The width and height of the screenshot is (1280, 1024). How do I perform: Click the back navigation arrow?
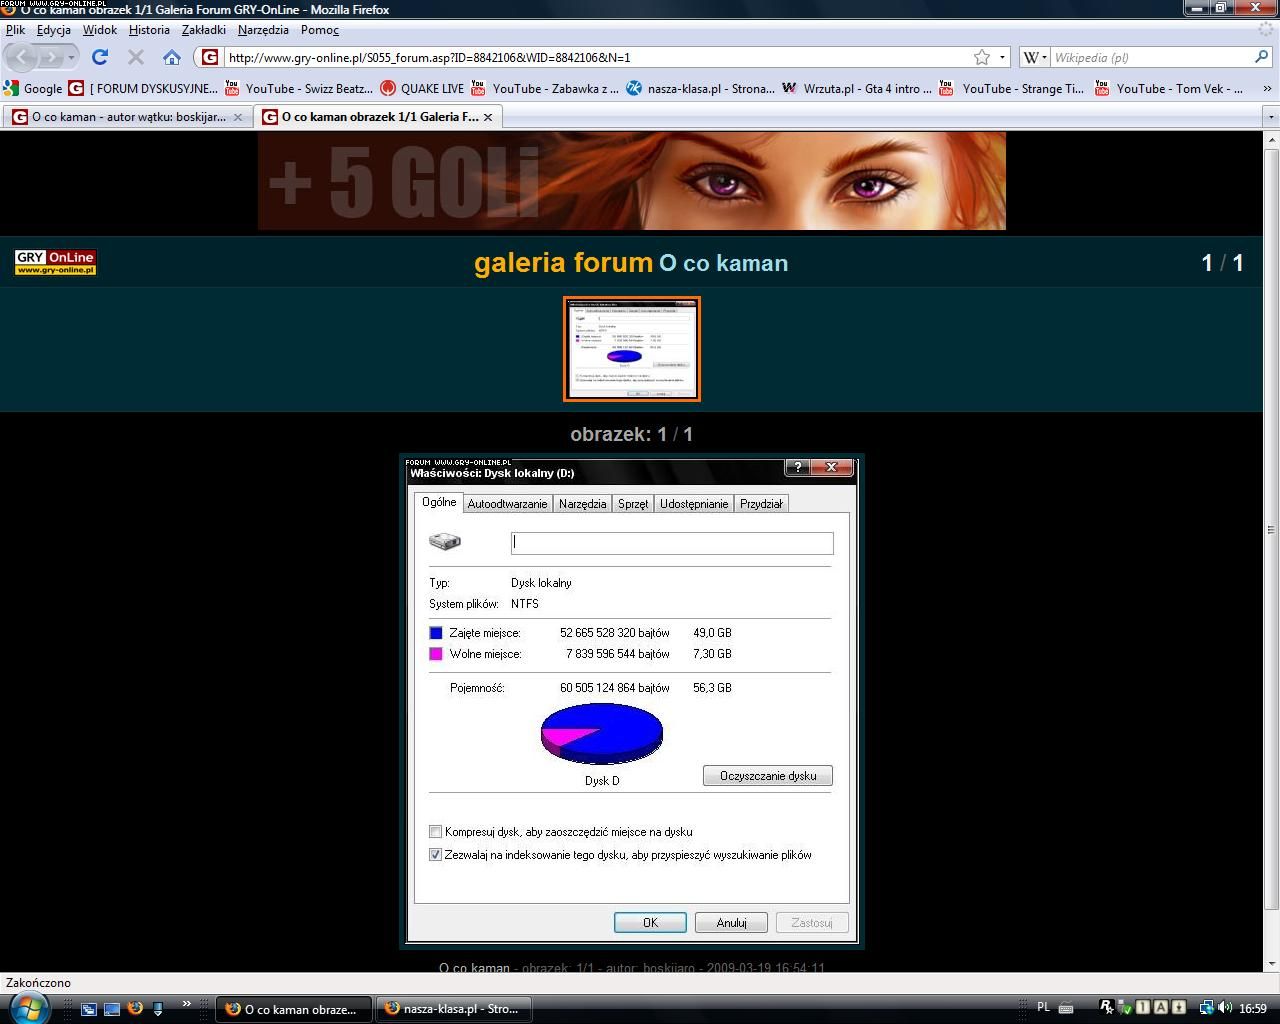pyautogui.click(x=24, y=57)
